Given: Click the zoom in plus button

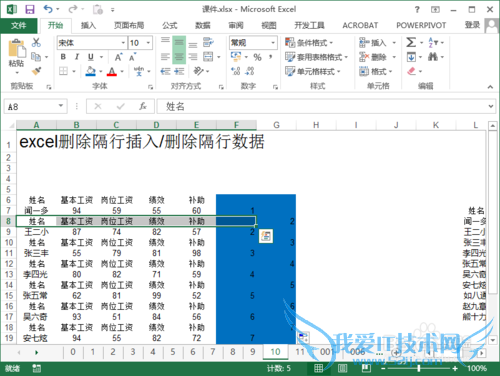Looking at the screenshot, I should tap(455, 368).
